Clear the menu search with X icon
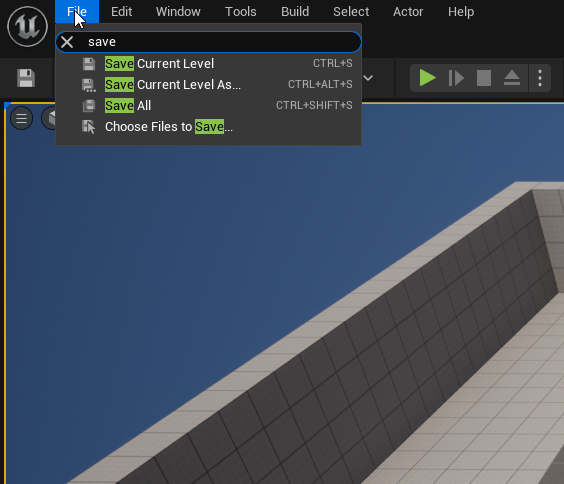The image size is (564, 484). click(67, 42)
